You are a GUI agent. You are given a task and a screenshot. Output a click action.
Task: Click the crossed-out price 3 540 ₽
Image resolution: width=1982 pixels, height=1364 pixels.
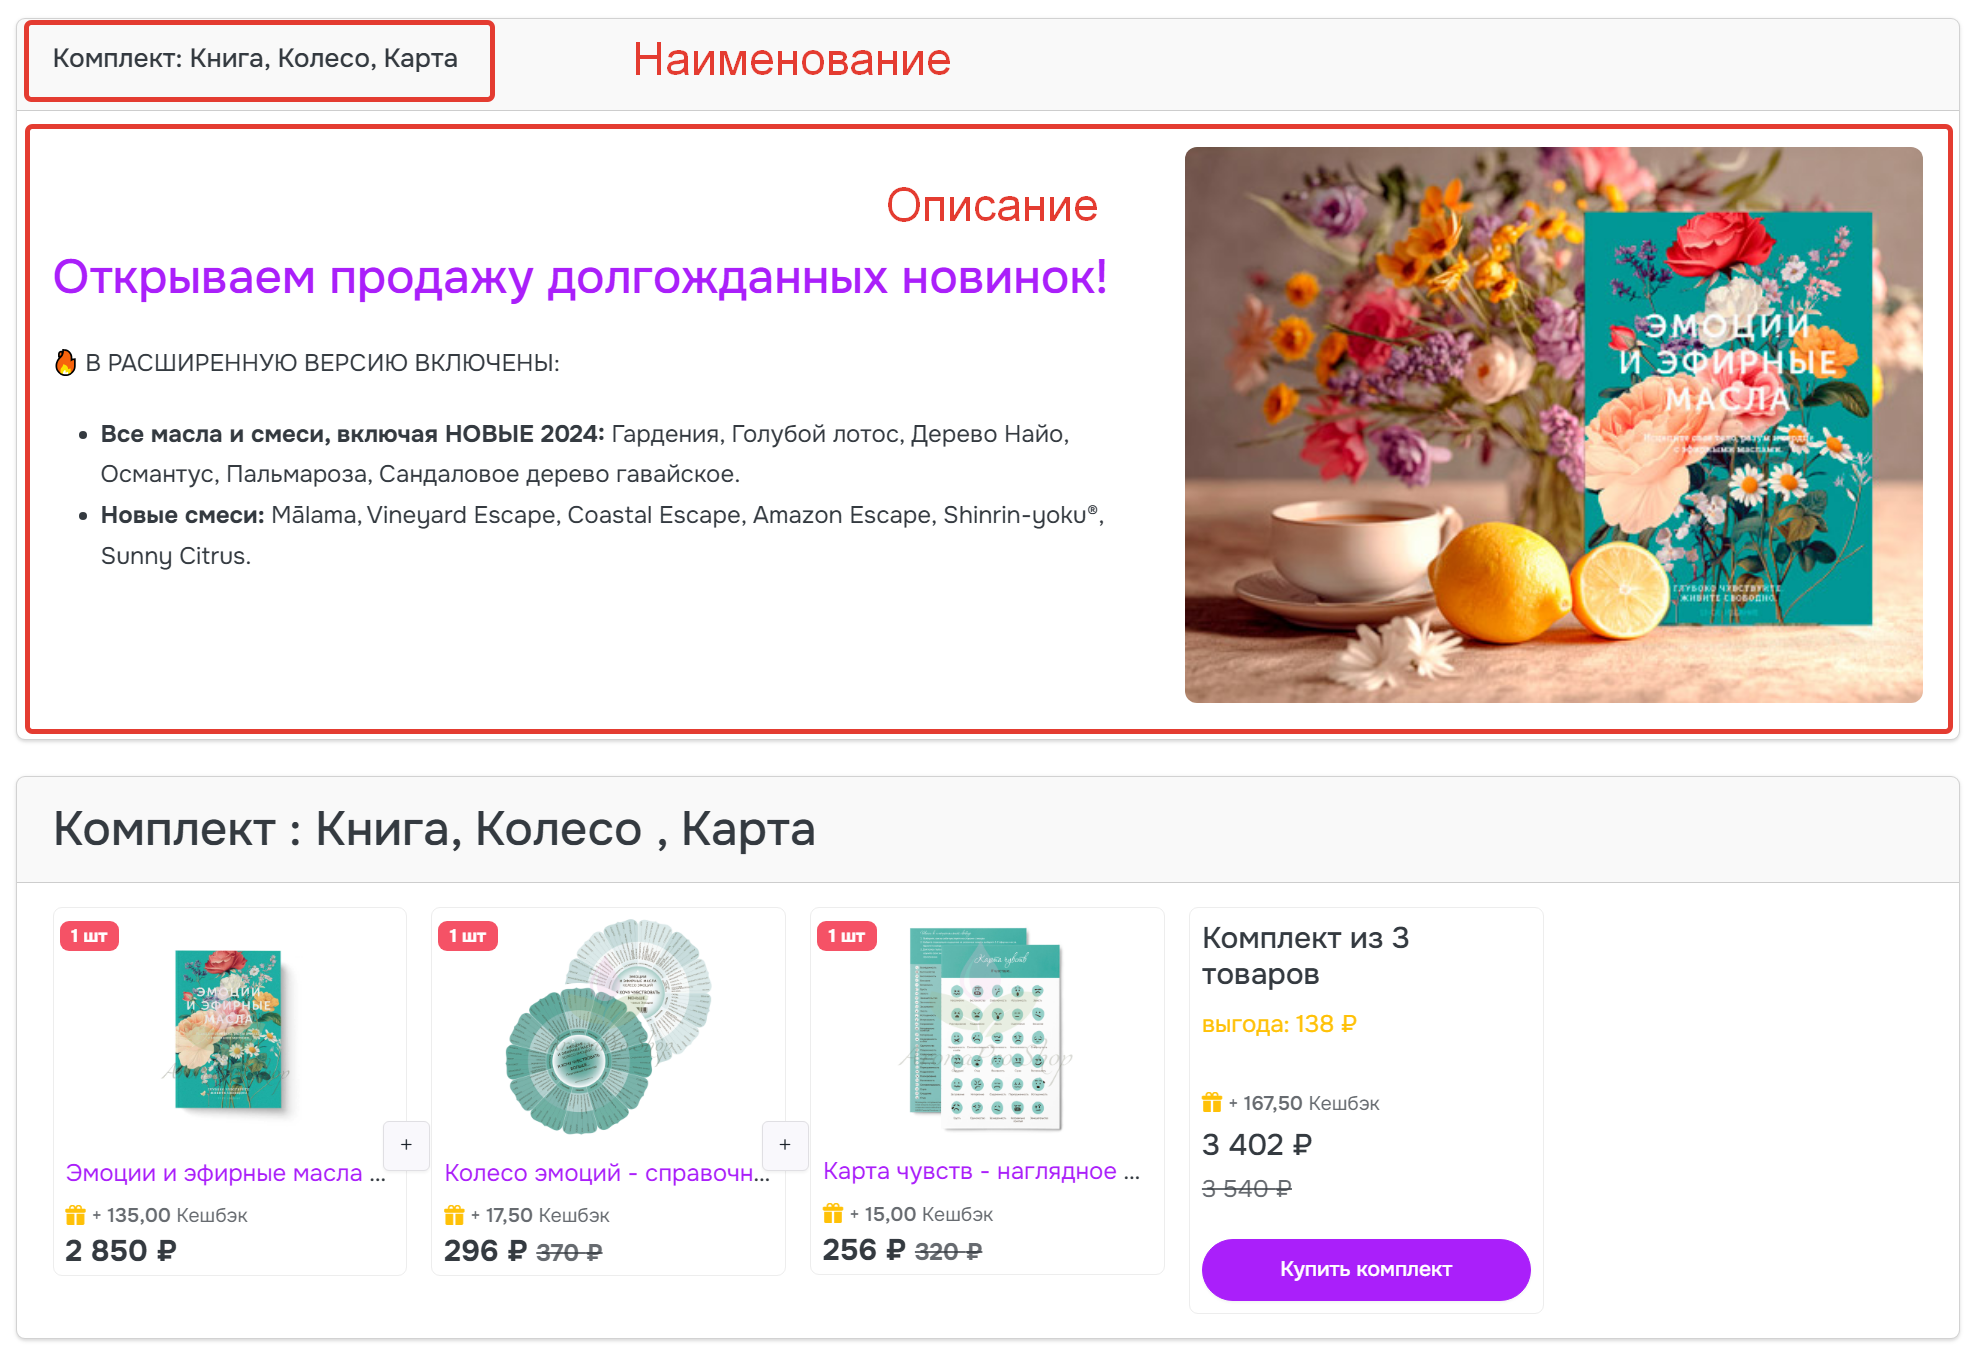pos(1245,1188)
